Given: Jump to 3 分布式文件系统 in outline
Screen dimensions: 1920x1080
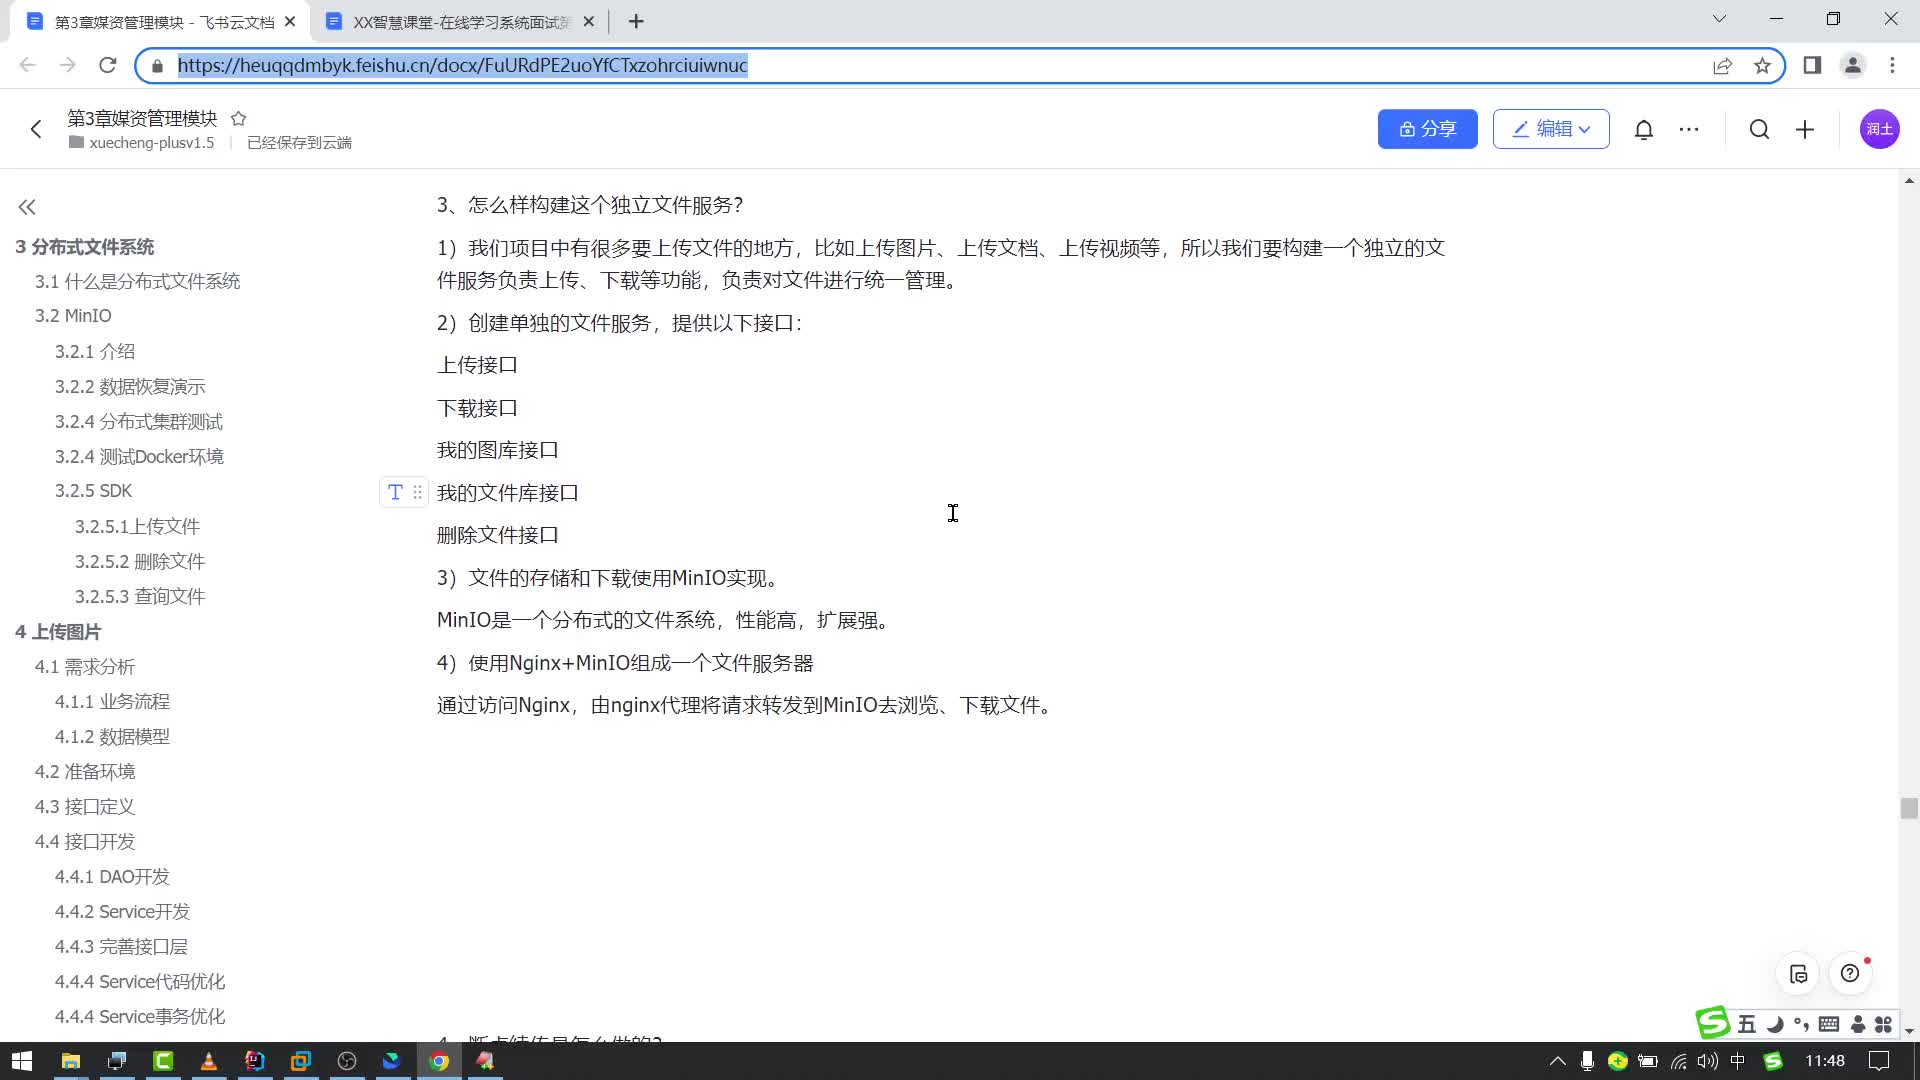Looking at the screenshot, I should (x=85, y=247).
